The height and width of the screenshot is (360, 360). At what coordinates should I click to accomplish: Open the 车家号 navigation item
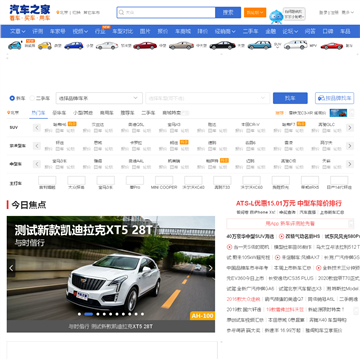pyautogui.click(x=57, y=31)
